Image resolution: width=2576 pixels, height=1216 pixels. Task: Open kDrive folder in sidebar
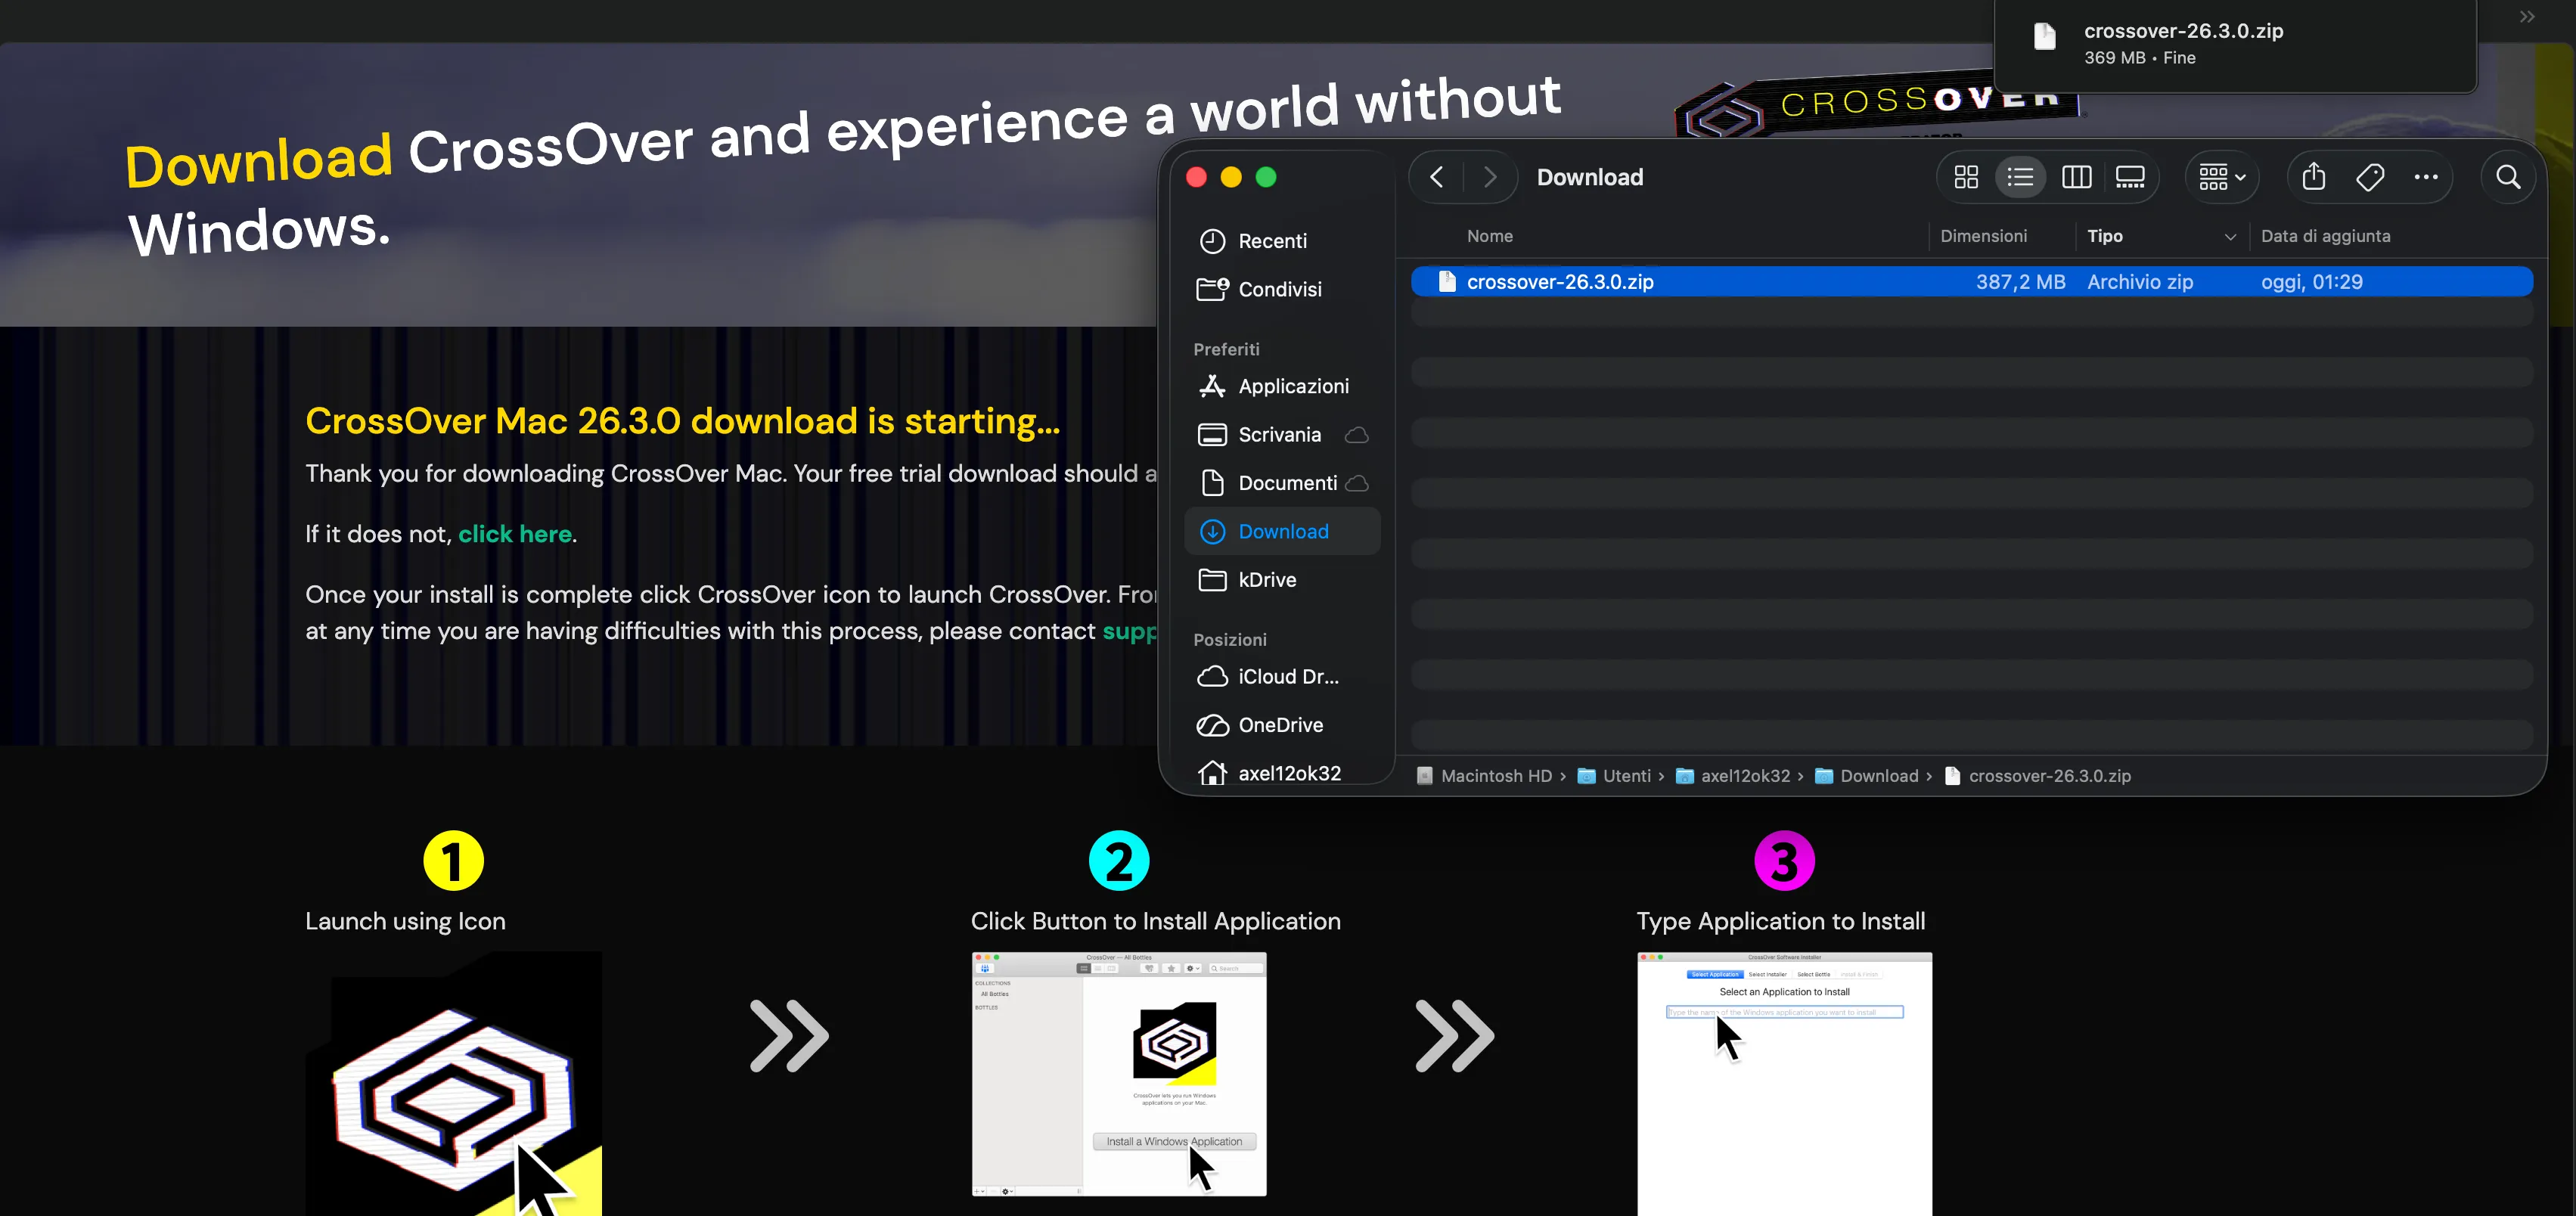point(1282,580)
